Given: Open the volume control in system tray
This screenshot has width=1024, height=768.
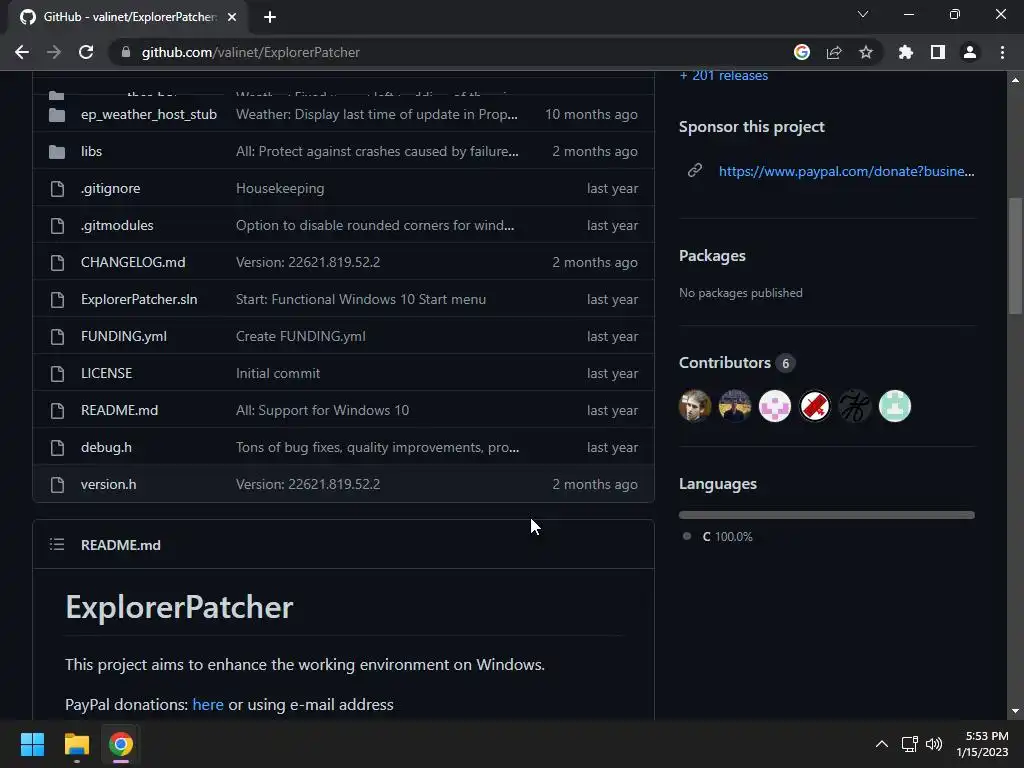Looking at the screenshot, I should pos(934,744).
